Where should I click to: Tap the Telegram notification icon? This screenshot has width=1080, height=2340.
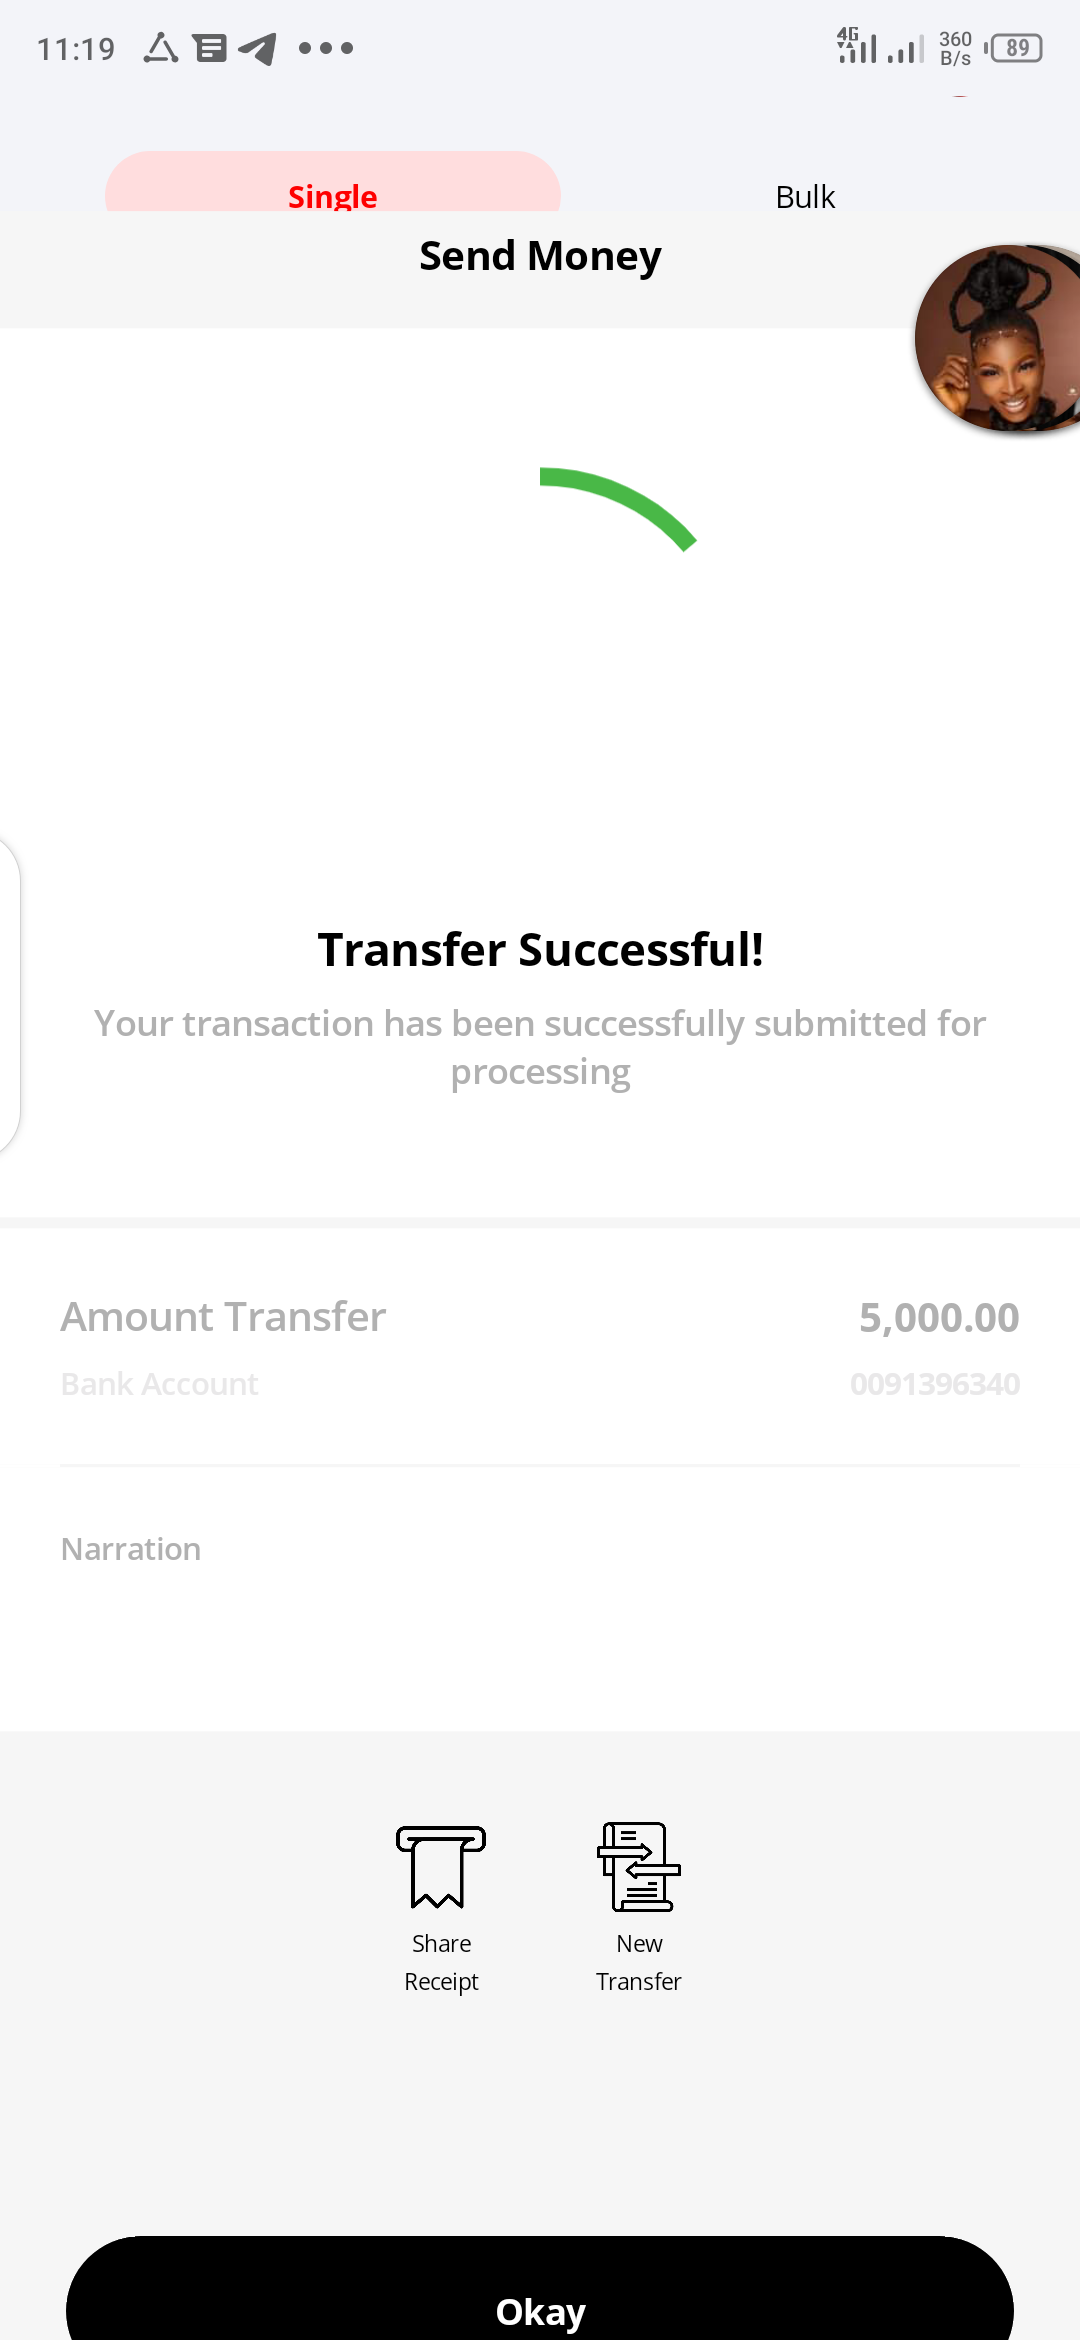(258, 48)
